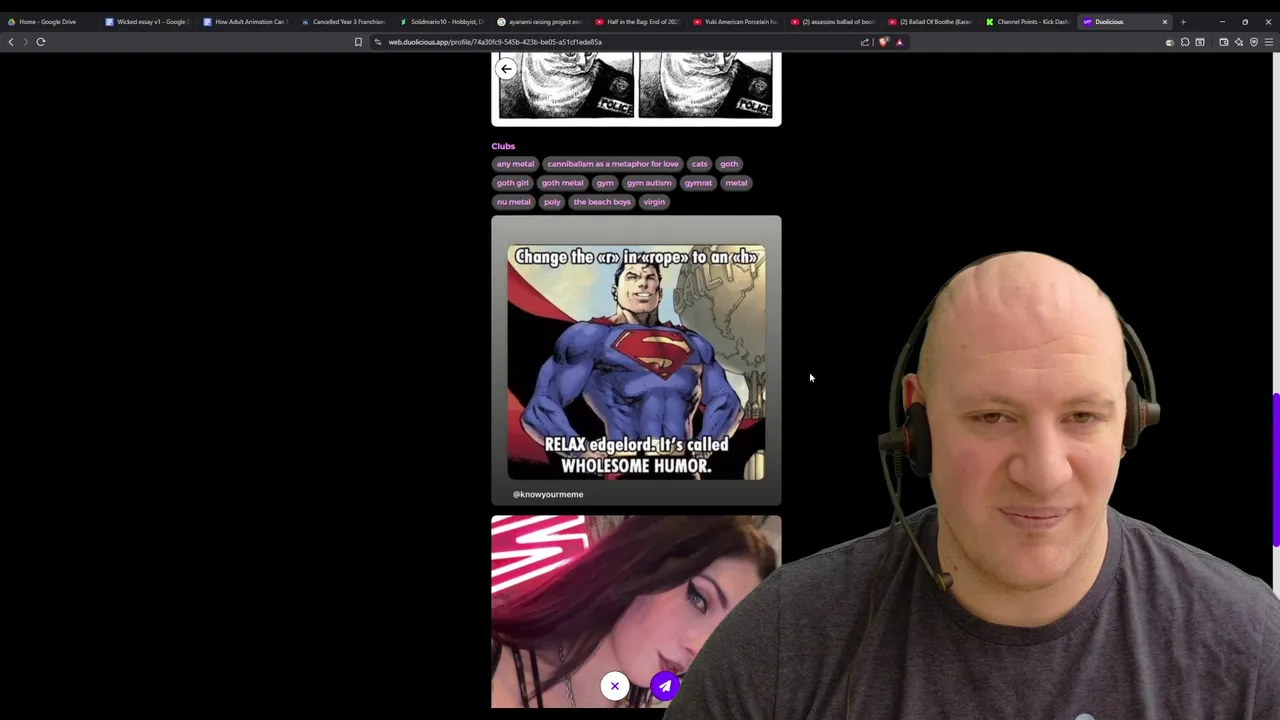This screenshot has width=1280, height=720.
Task: Click the browser back navigation arrow
Action: pyautogui.click(x=11, y=42)
